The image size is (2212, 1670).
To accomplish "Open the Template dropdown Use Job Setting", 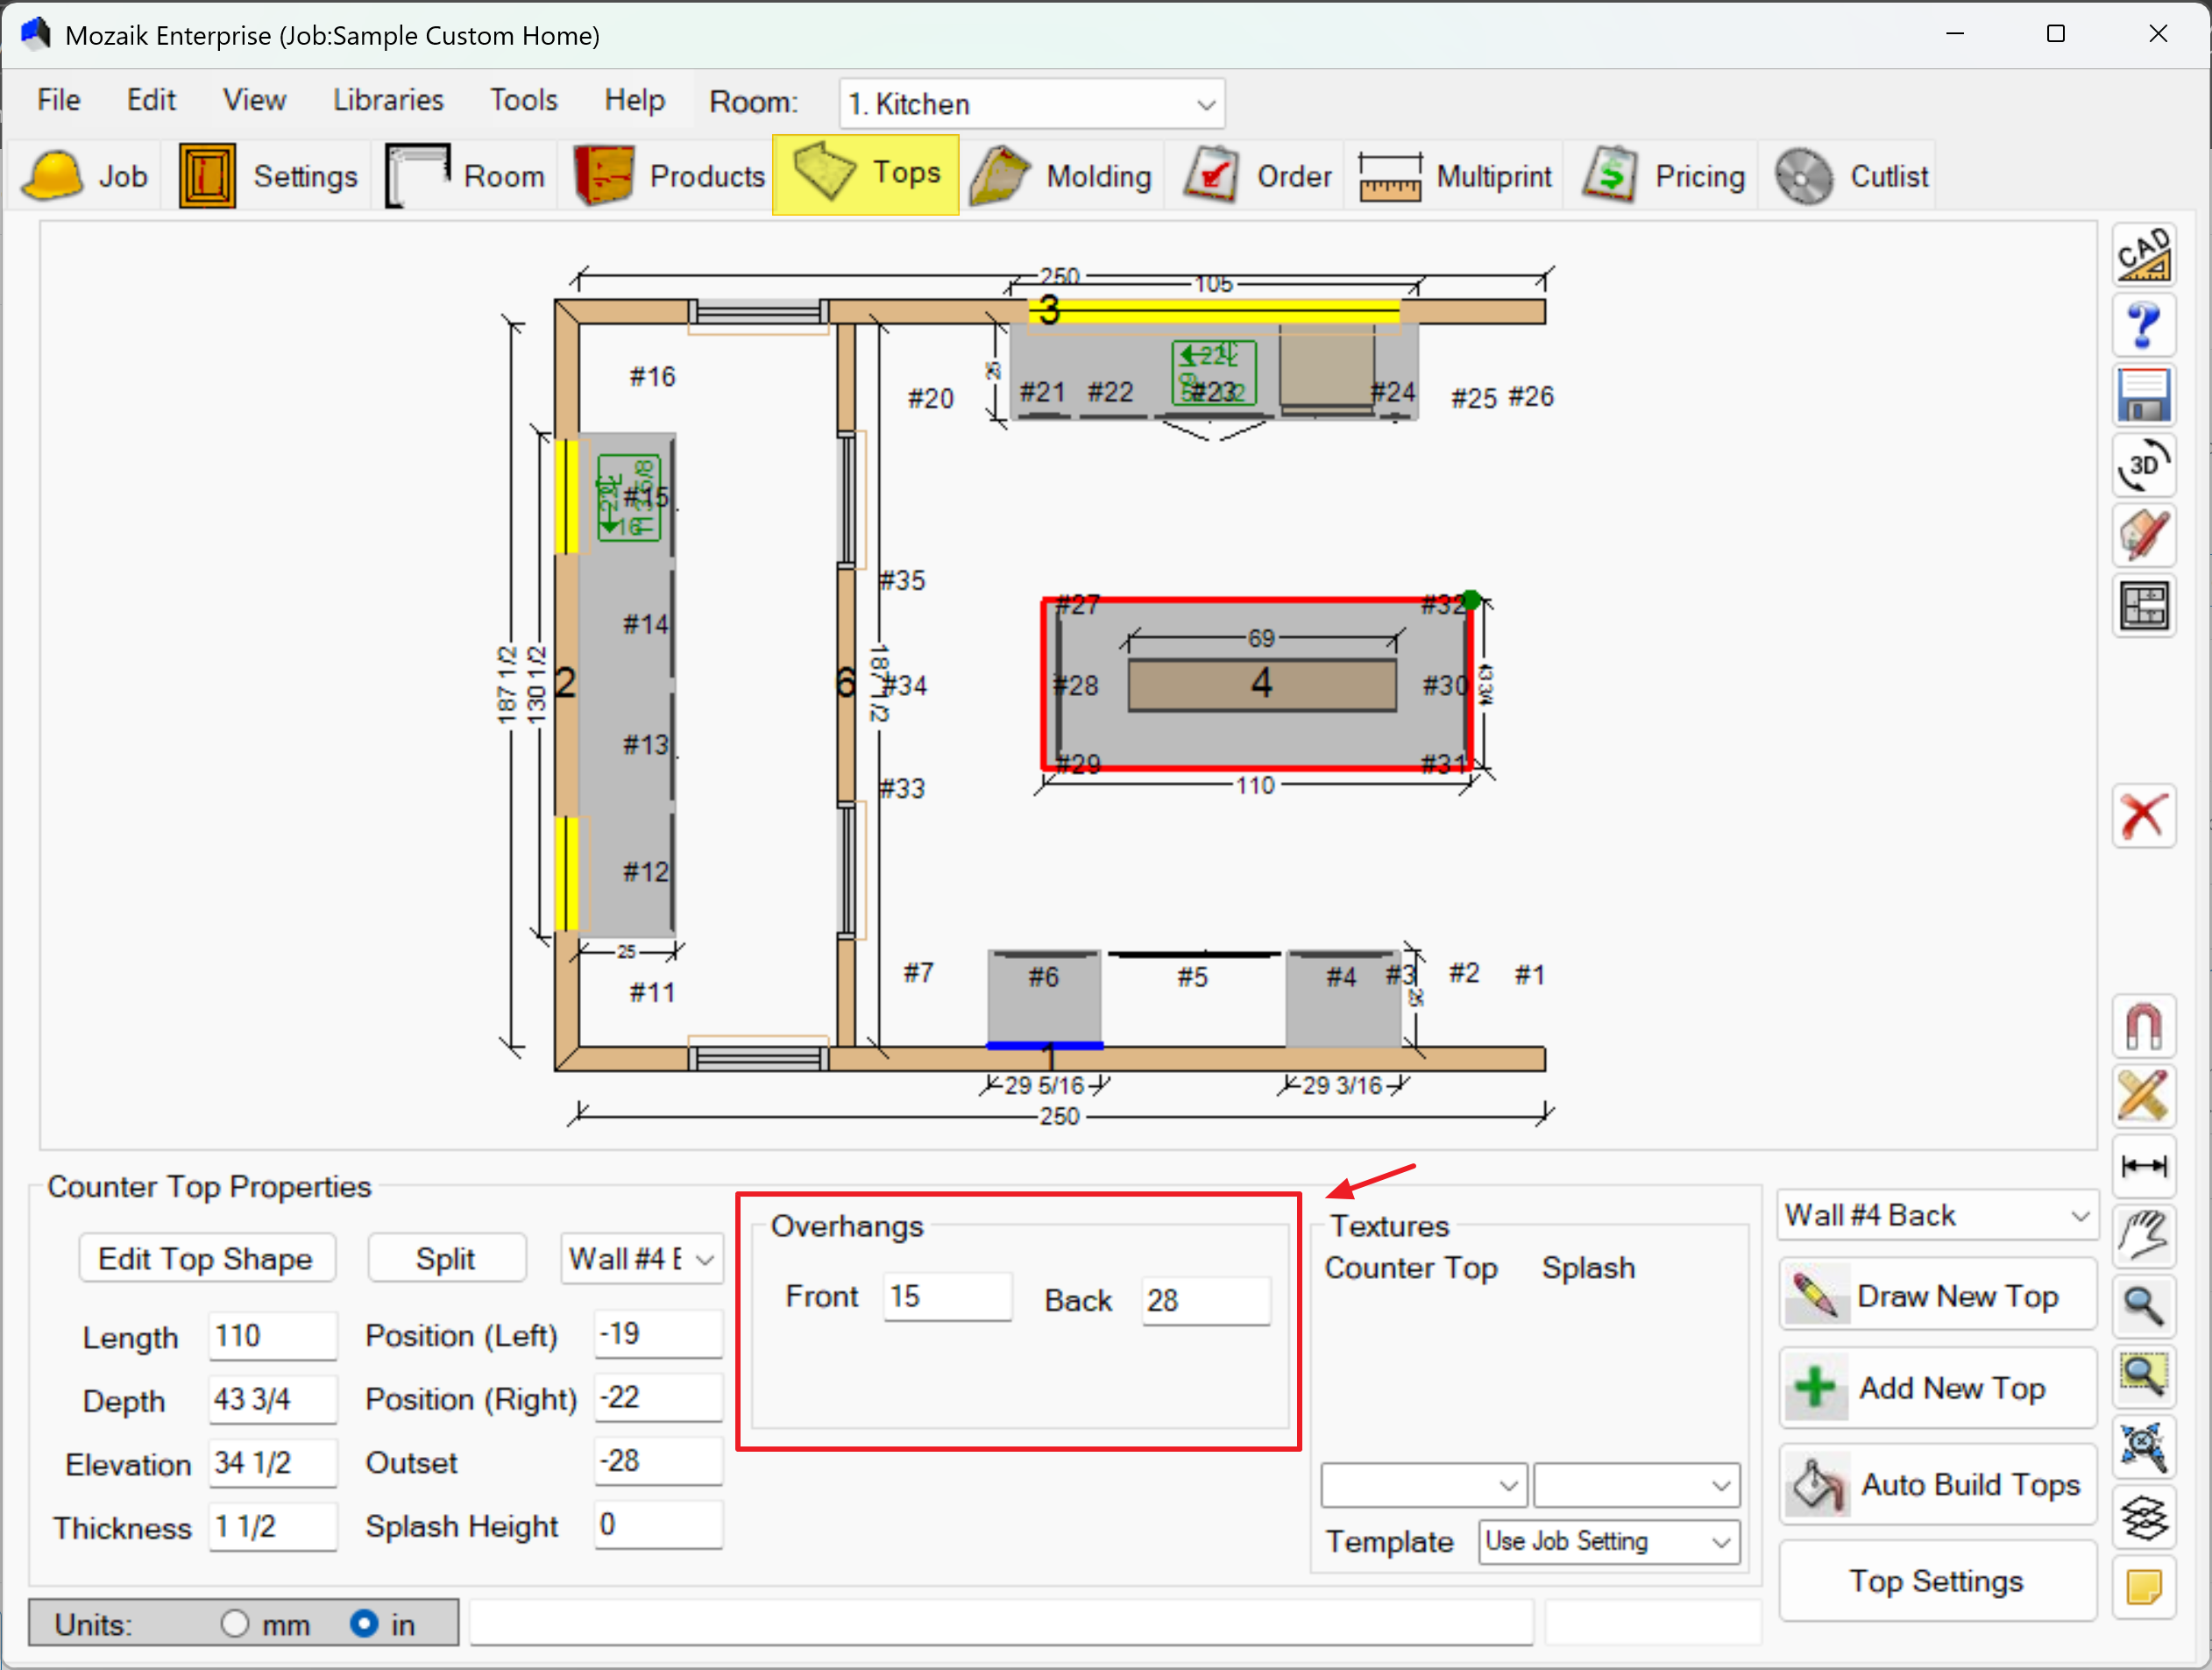I will (x=1609, y=1541).
